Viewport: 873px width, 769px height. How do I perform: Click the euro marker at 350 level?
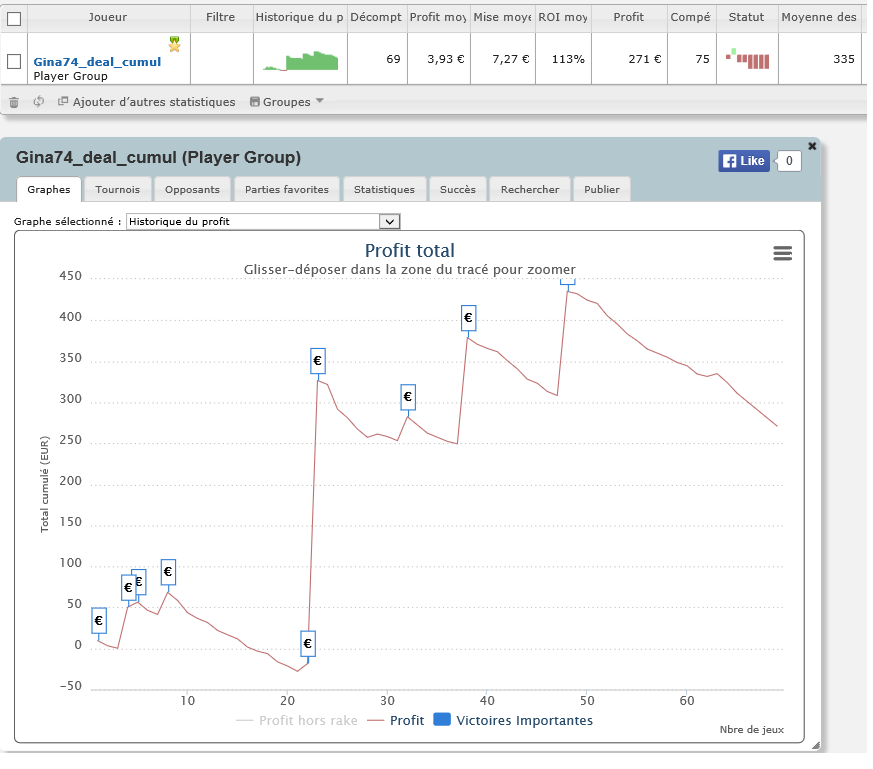pos(317,361)
